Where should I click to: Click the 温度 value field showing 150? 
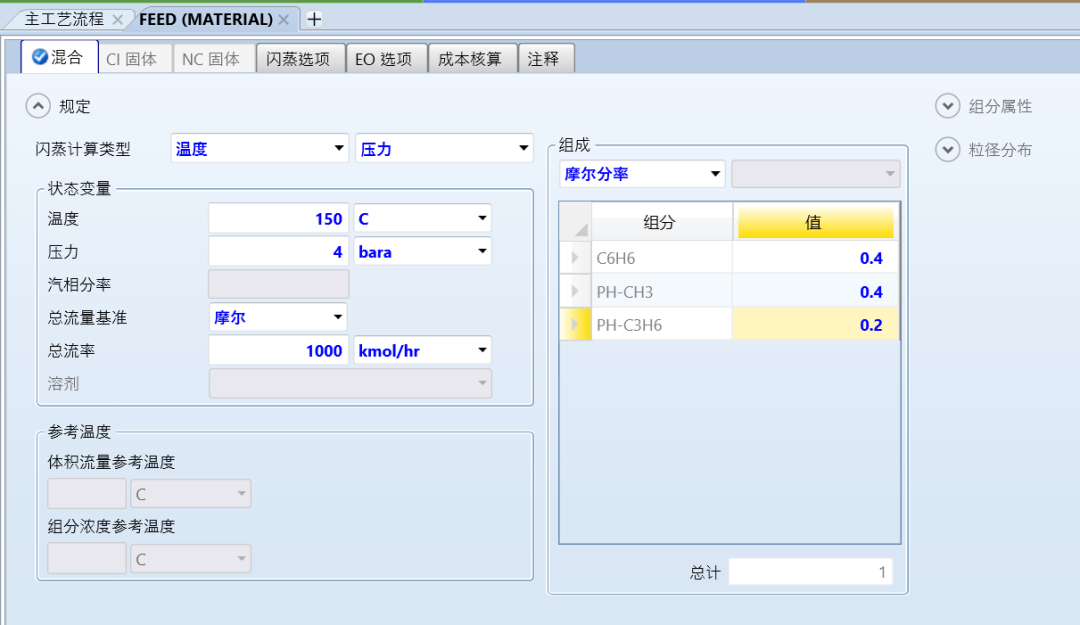point(278,218)
